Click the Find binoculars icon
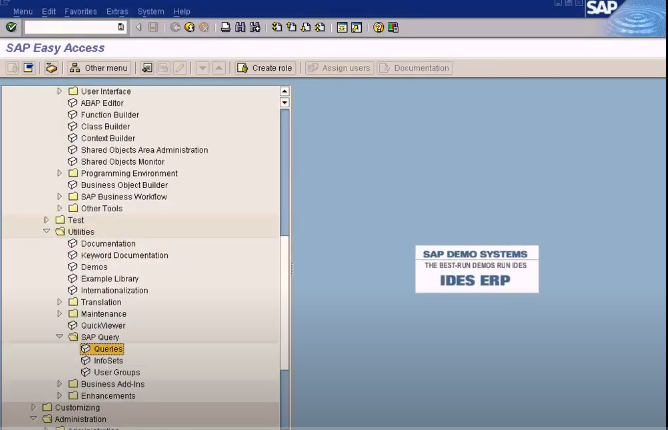 pyautogui.click(x=240, y=27)
